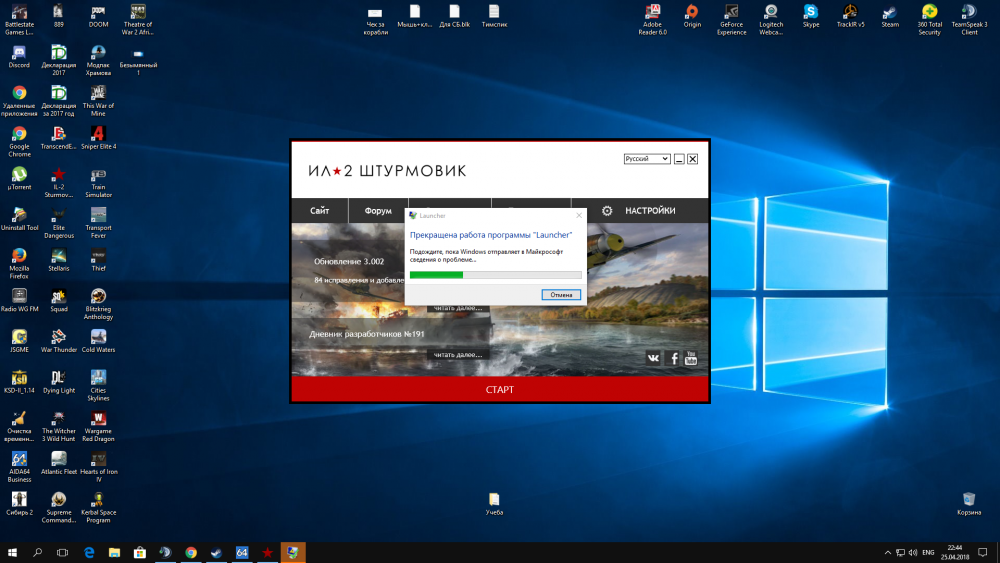Open the War Thunder desktop icon
Screen dimensions: 1000x563
click(59, 337)
